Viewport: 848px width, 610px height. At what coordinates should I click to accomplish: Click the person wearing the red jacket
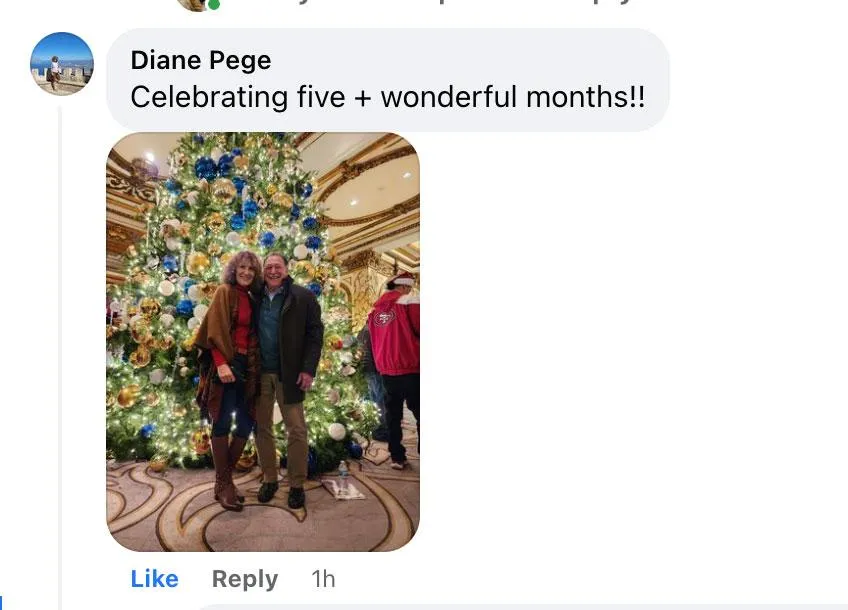[395, 368]
